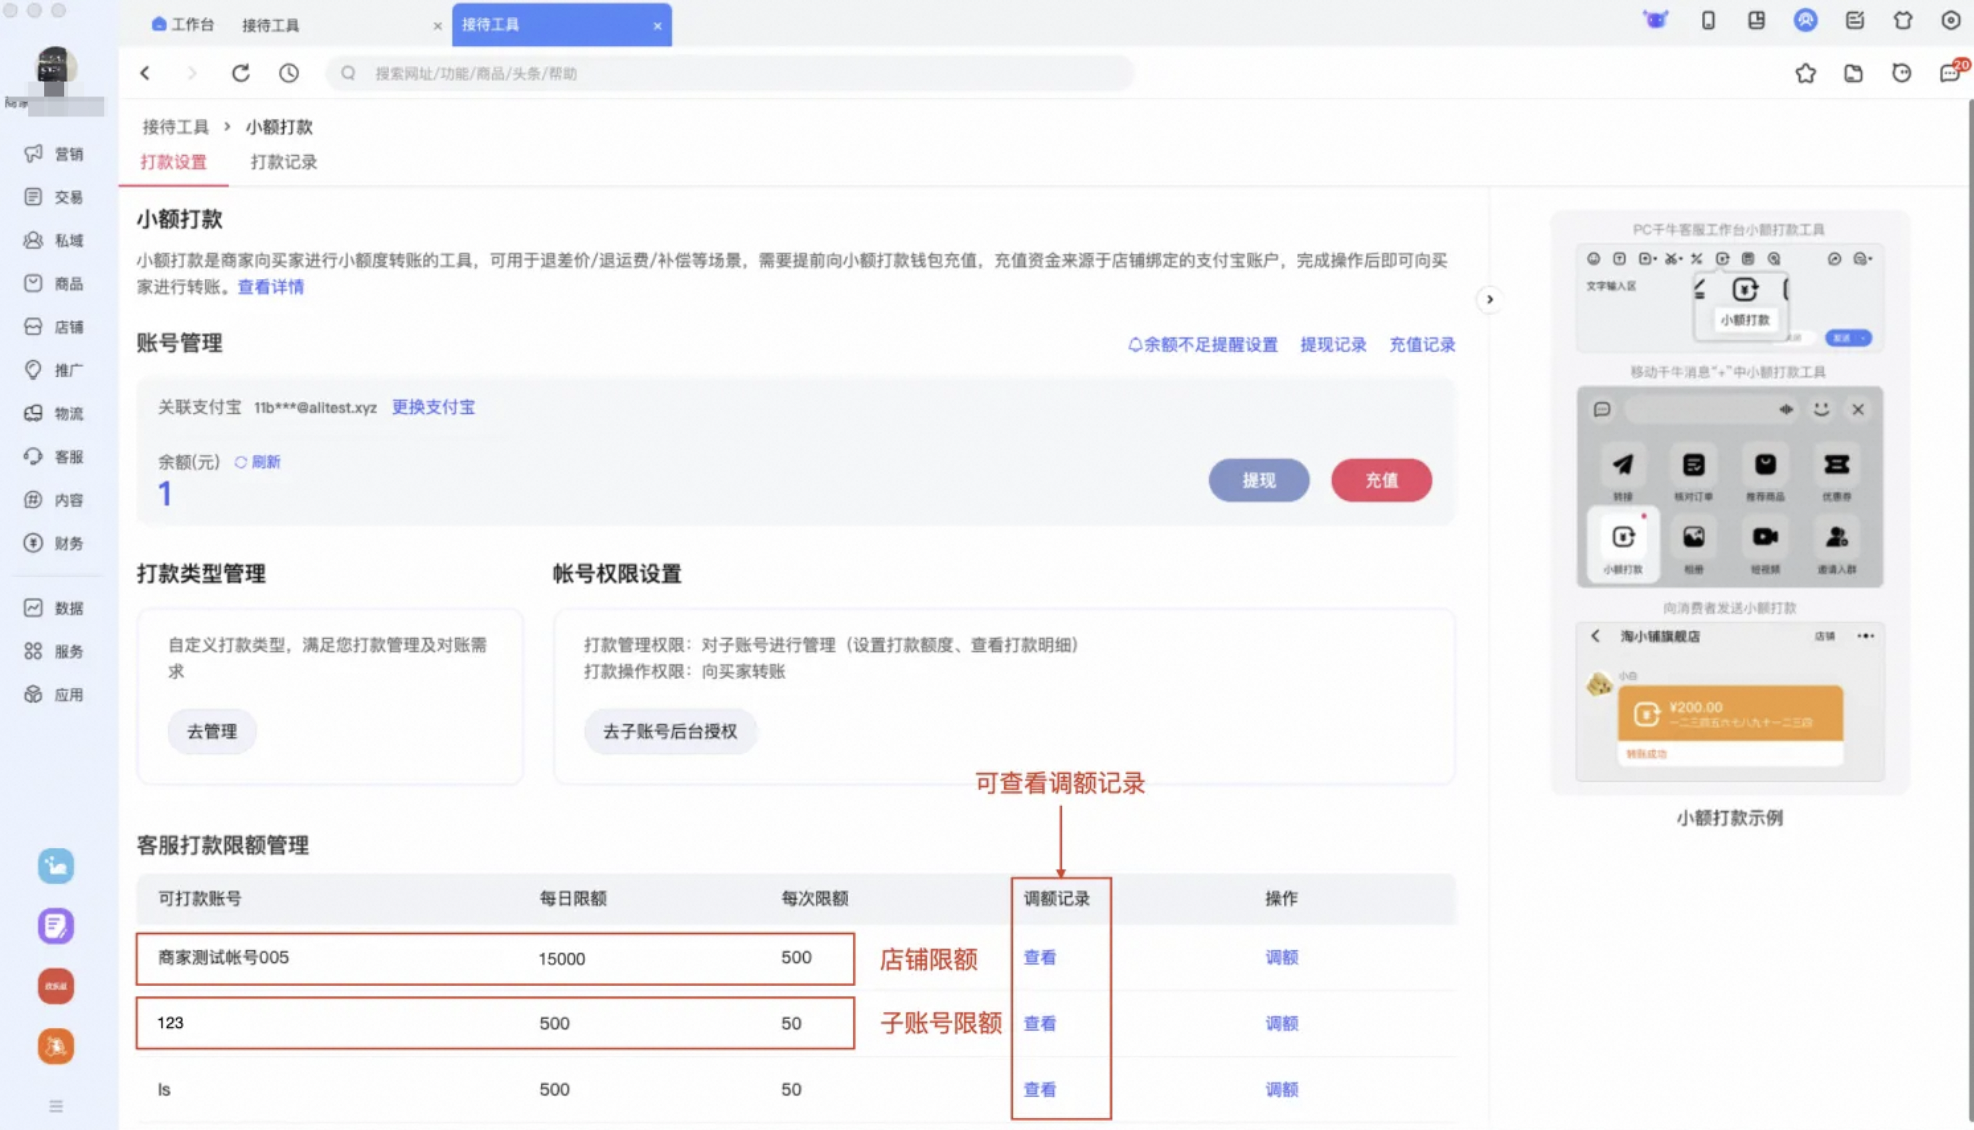Open the 物流 sidebar section
Viewport: 1974px width, 1130px height.
tap(55, 413)
